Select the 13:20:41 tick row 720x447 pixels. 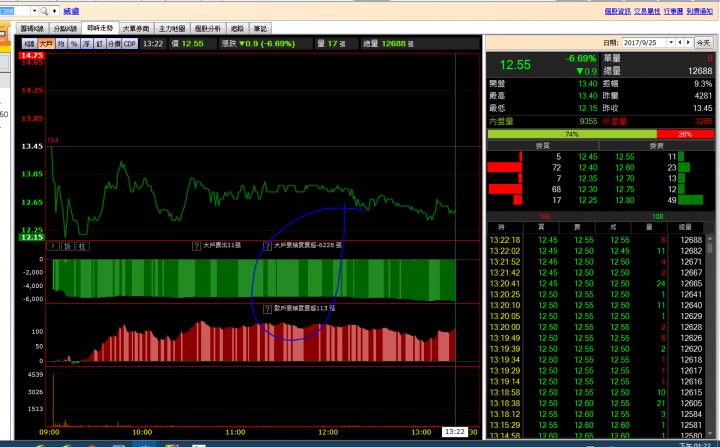(x=596, y=283)
